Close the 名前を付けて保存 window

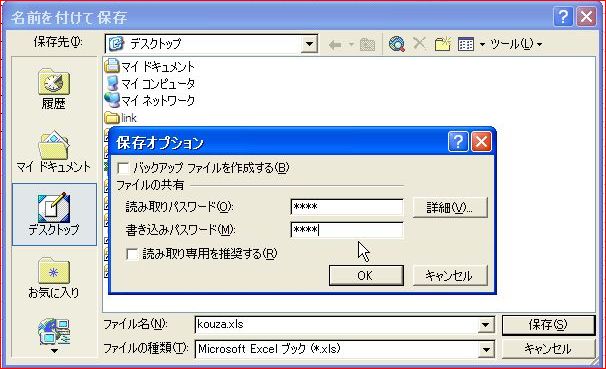point(586,17)
